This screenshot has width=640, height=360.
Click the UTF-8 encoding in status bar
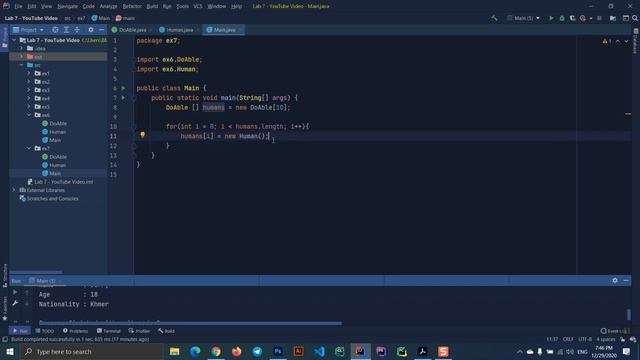(x=585, y=339)
